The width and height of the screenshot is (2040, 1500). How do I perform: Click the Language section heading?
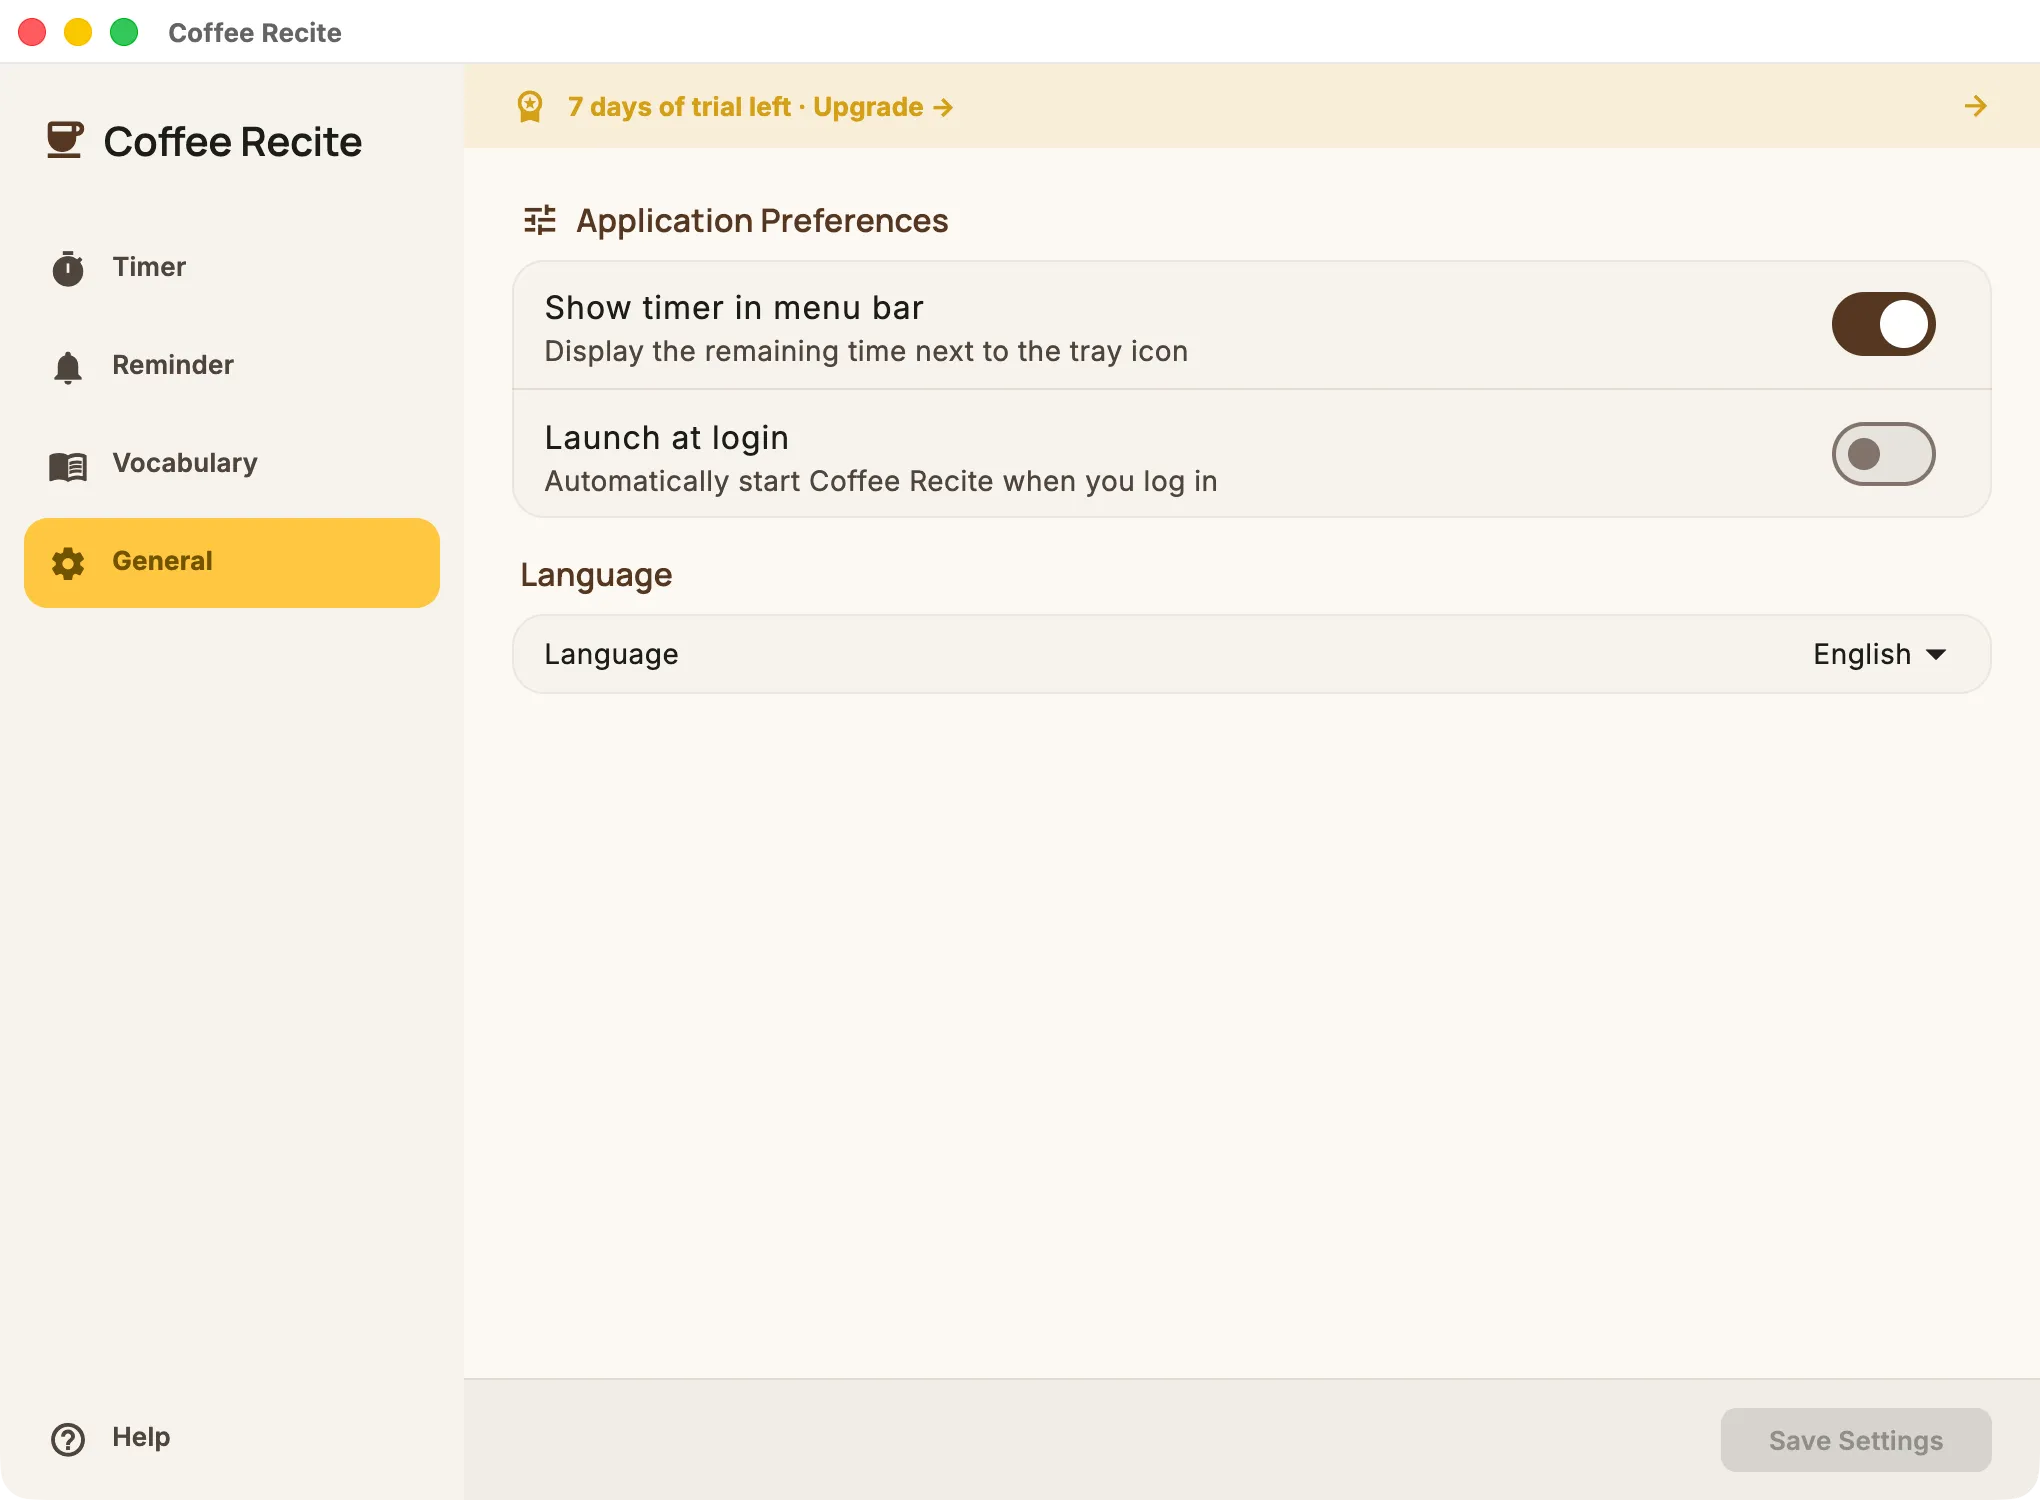click(x=596, y=575)
